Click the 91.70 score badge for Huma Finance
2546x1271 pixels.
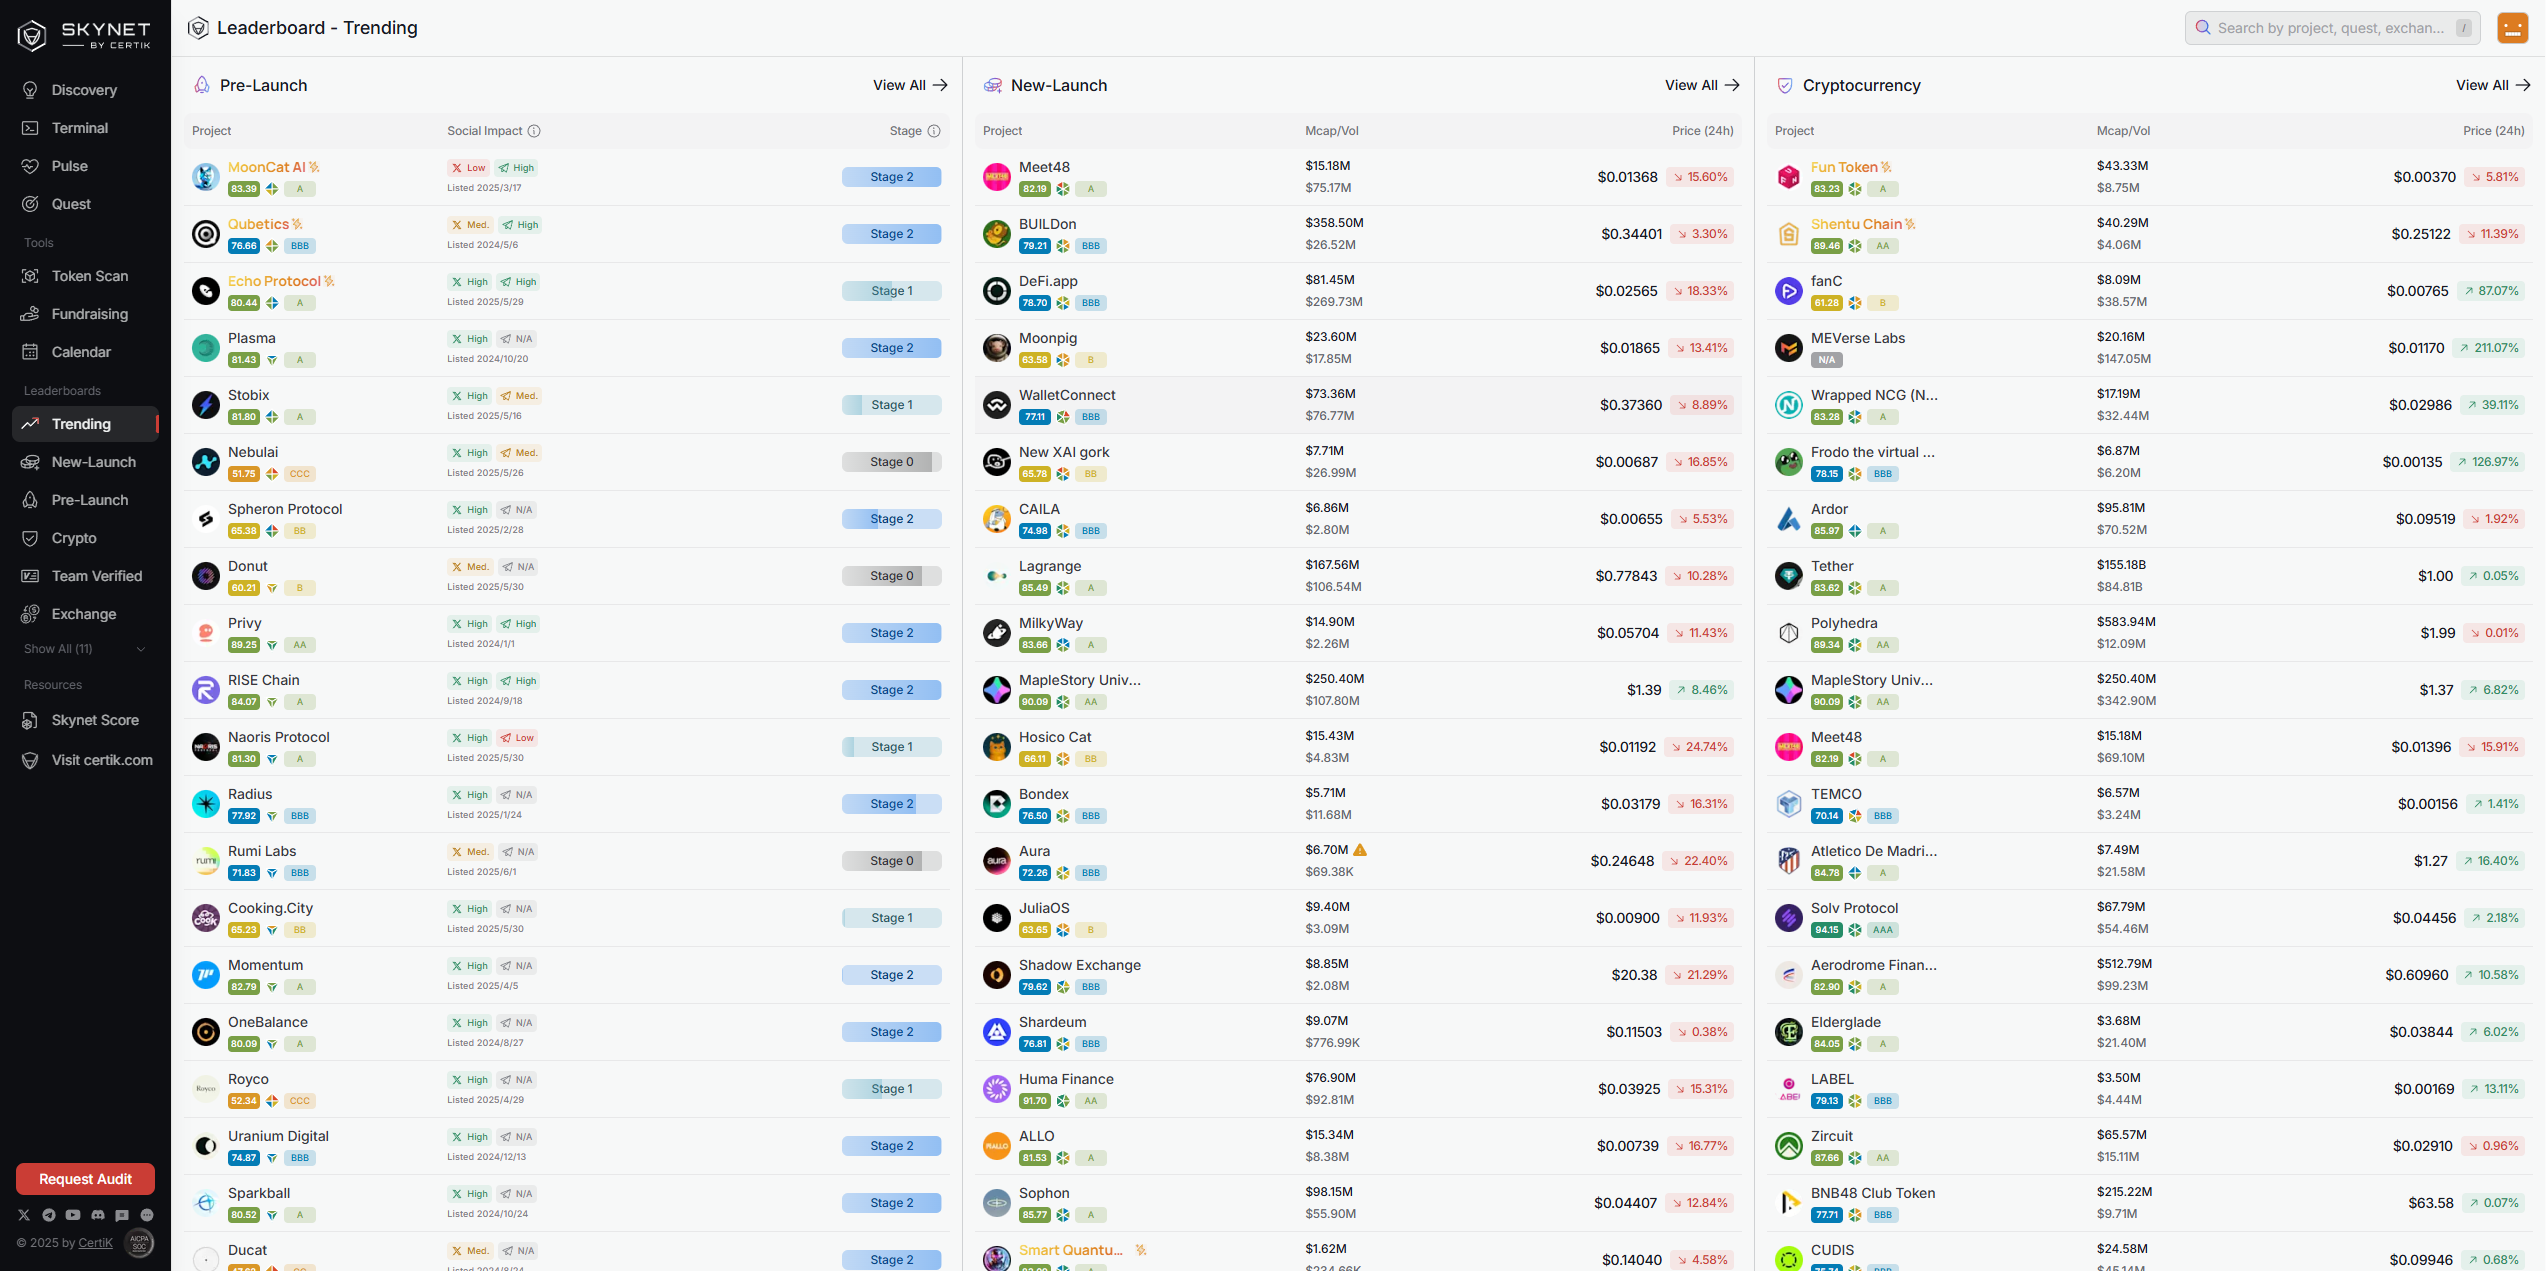coord(1035,1101)
